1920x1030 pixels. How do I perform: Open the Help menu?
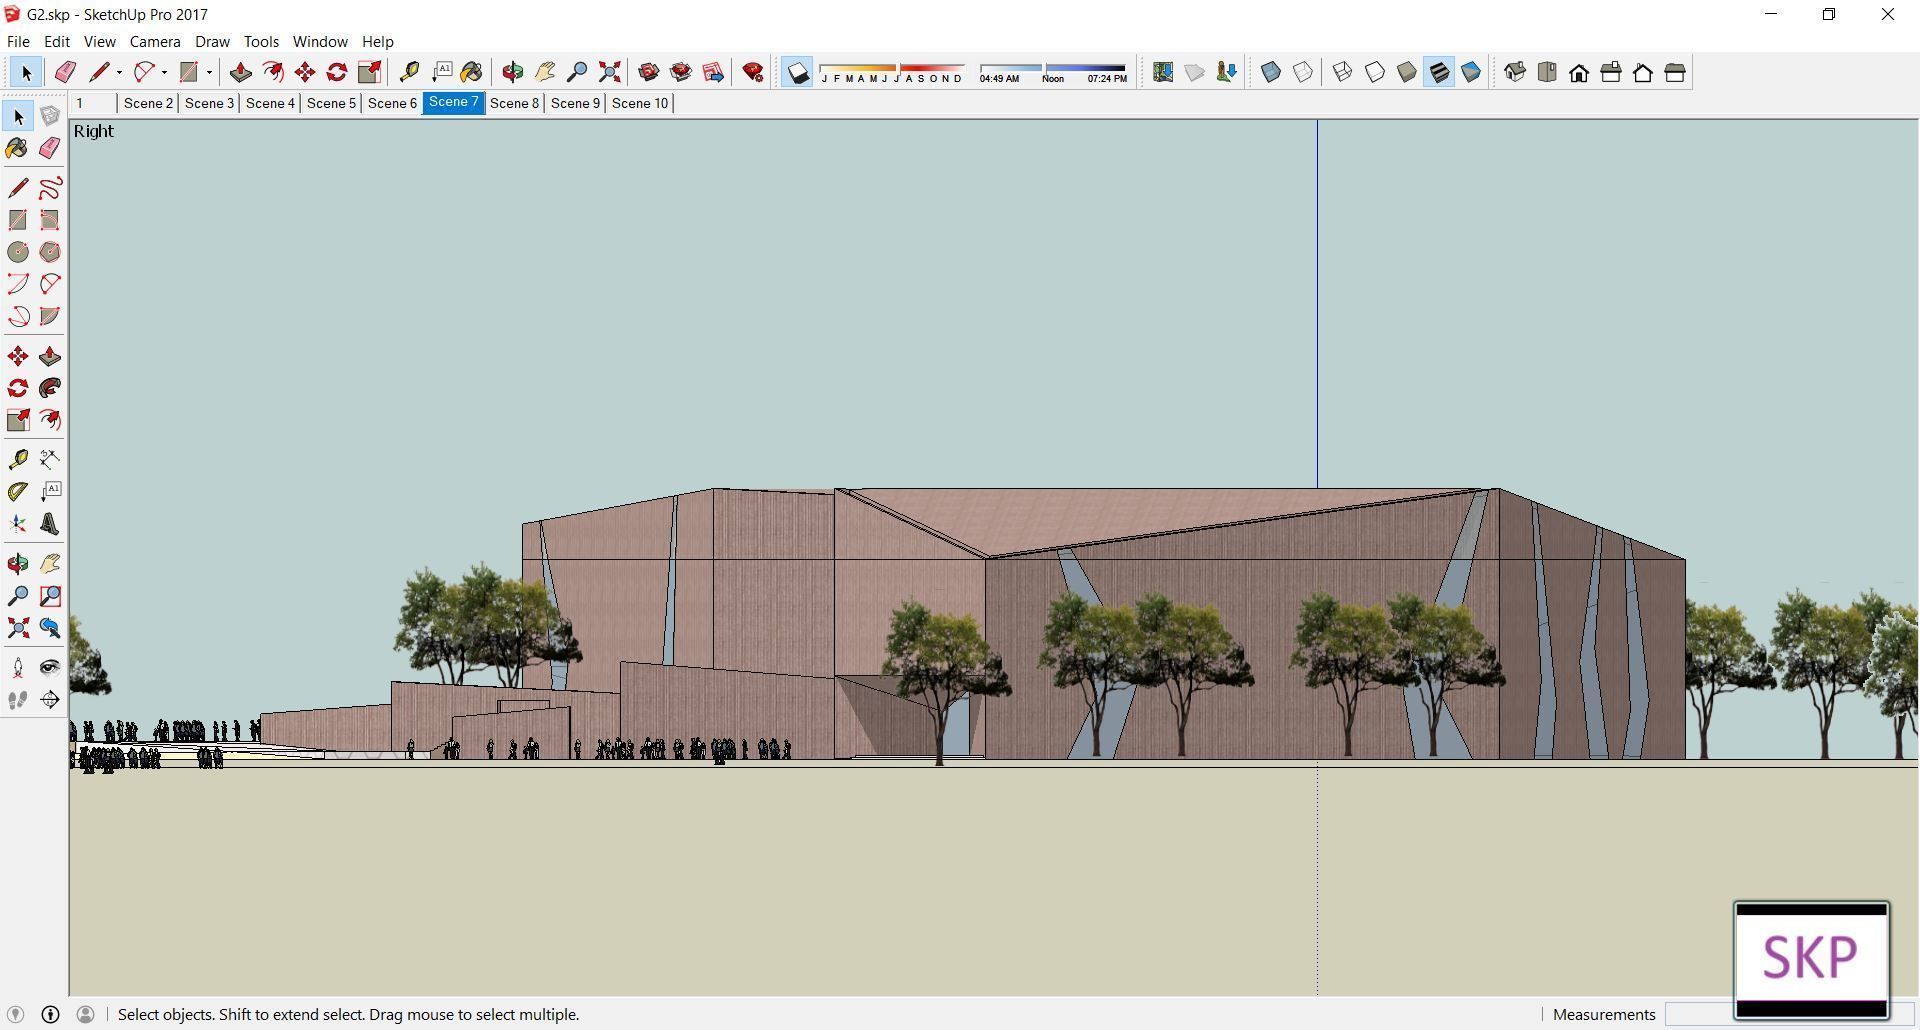377,41
